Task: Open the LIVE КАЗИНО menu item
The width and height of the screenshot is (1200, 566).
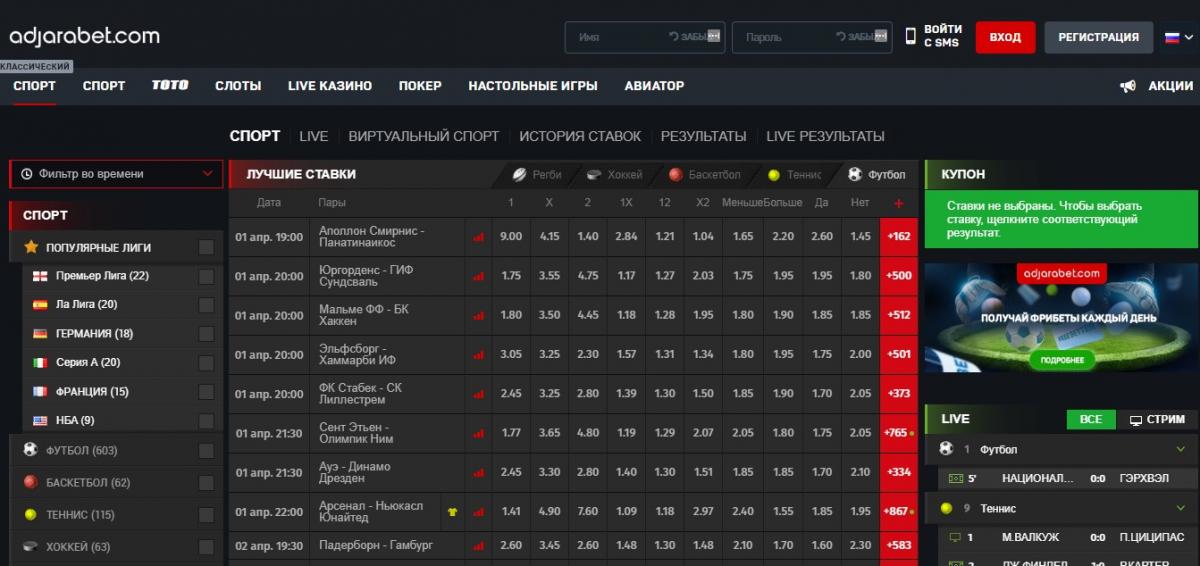Action: 330,86
